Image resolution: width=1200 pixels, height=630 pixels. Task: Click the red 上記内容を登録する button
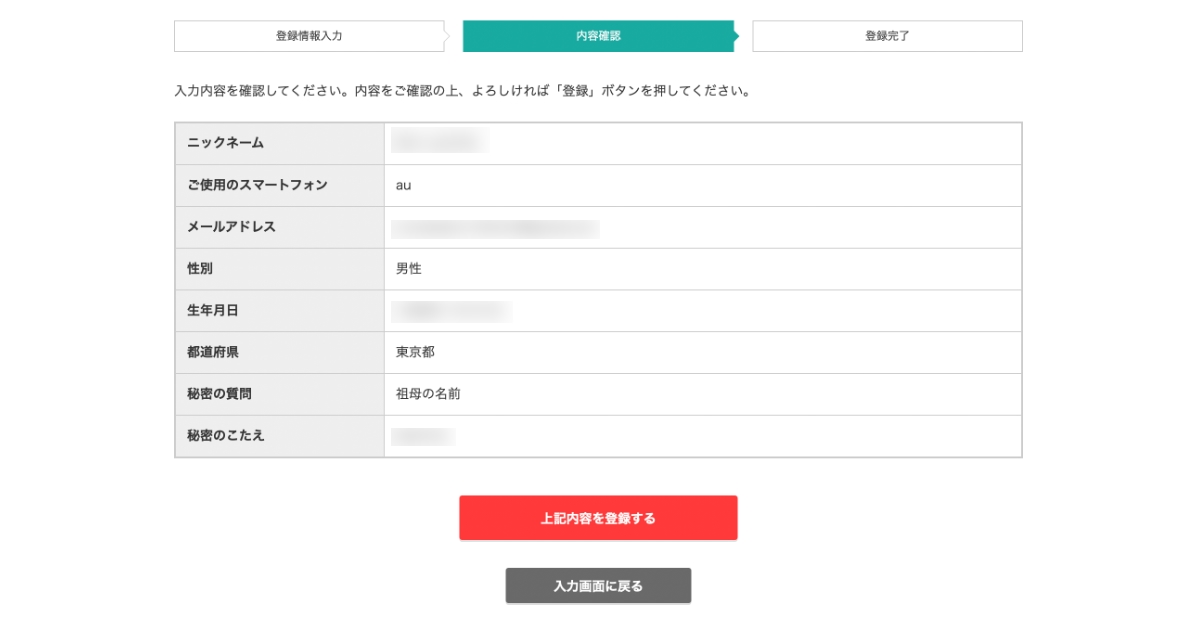click(x=598, y=518)
